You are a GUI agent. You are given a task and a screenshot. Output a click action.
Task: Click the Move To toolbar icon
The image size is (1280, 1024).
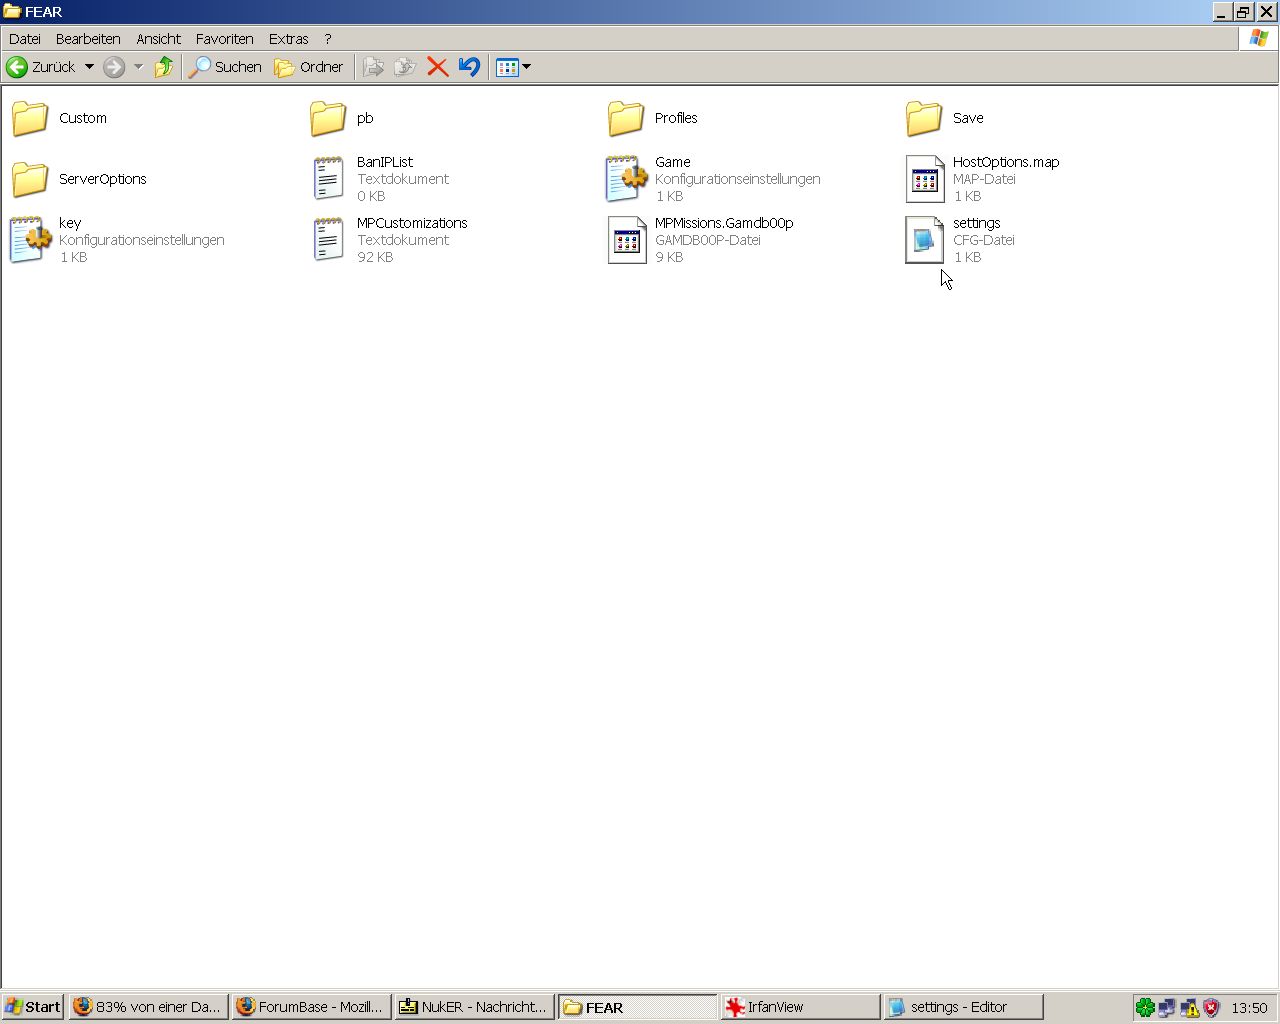[374, 67]
